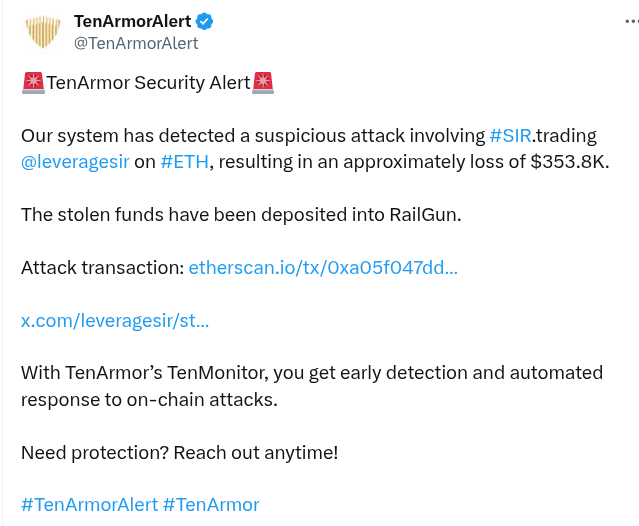This screenshot has width=639, height=526.
Task: Open the TenArmorAlert profile avatar
Action: (42, 32)
